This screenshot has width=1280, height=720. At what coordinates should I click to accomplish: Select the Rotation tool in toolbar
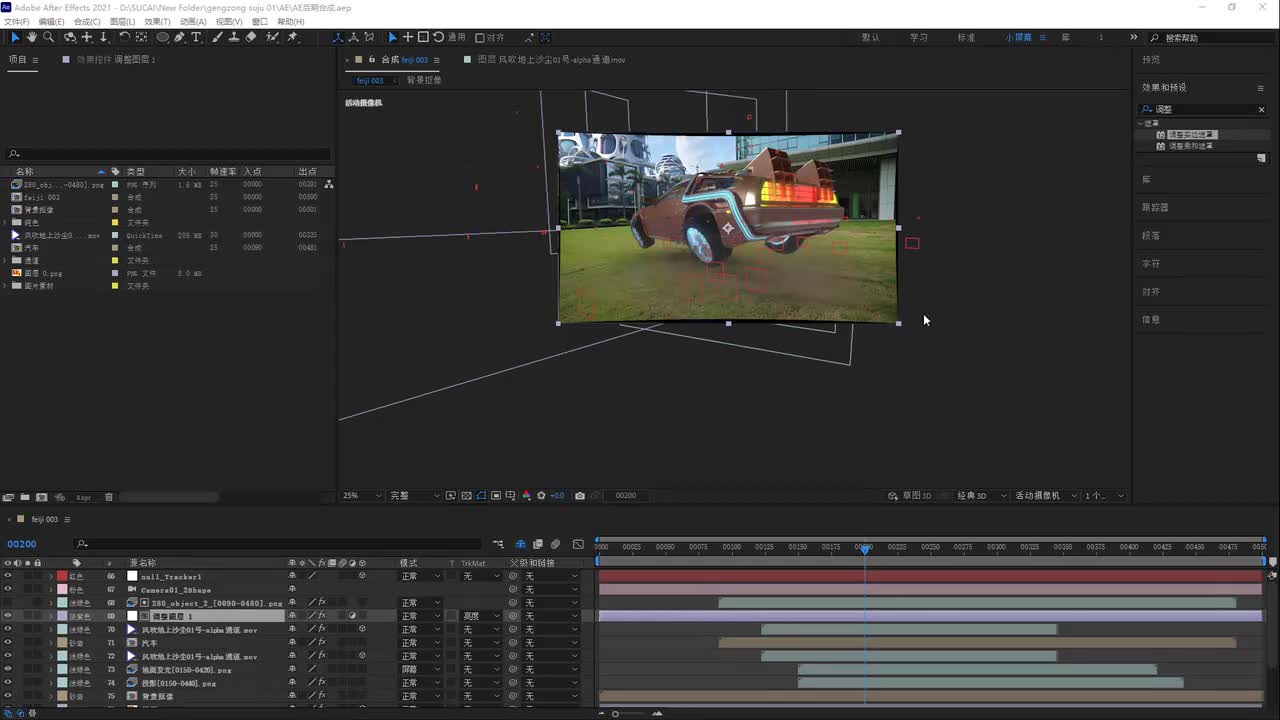124,37
